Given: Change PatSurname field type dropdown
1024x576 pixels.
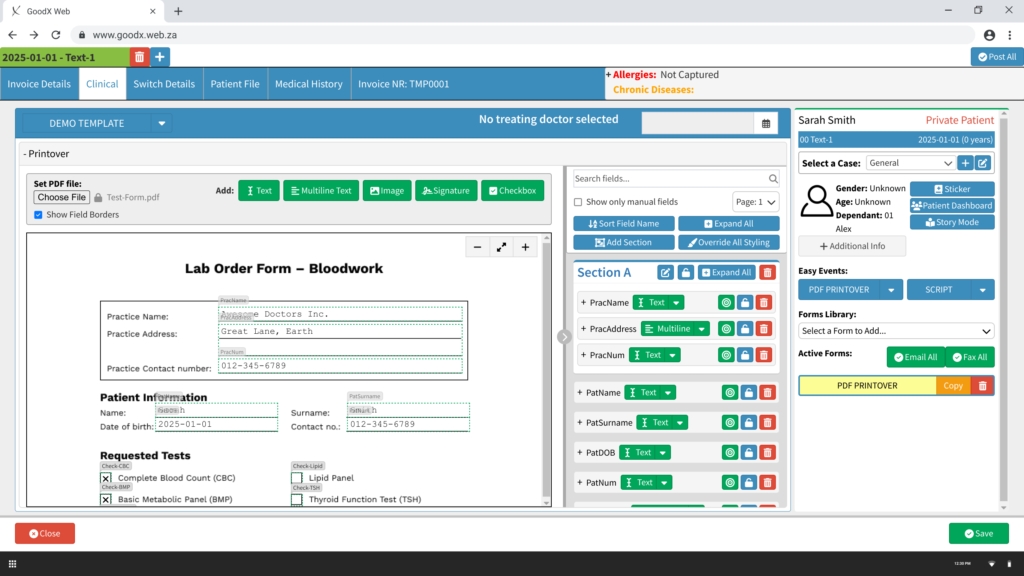Looking at the screenshot, I should point(680,423).
